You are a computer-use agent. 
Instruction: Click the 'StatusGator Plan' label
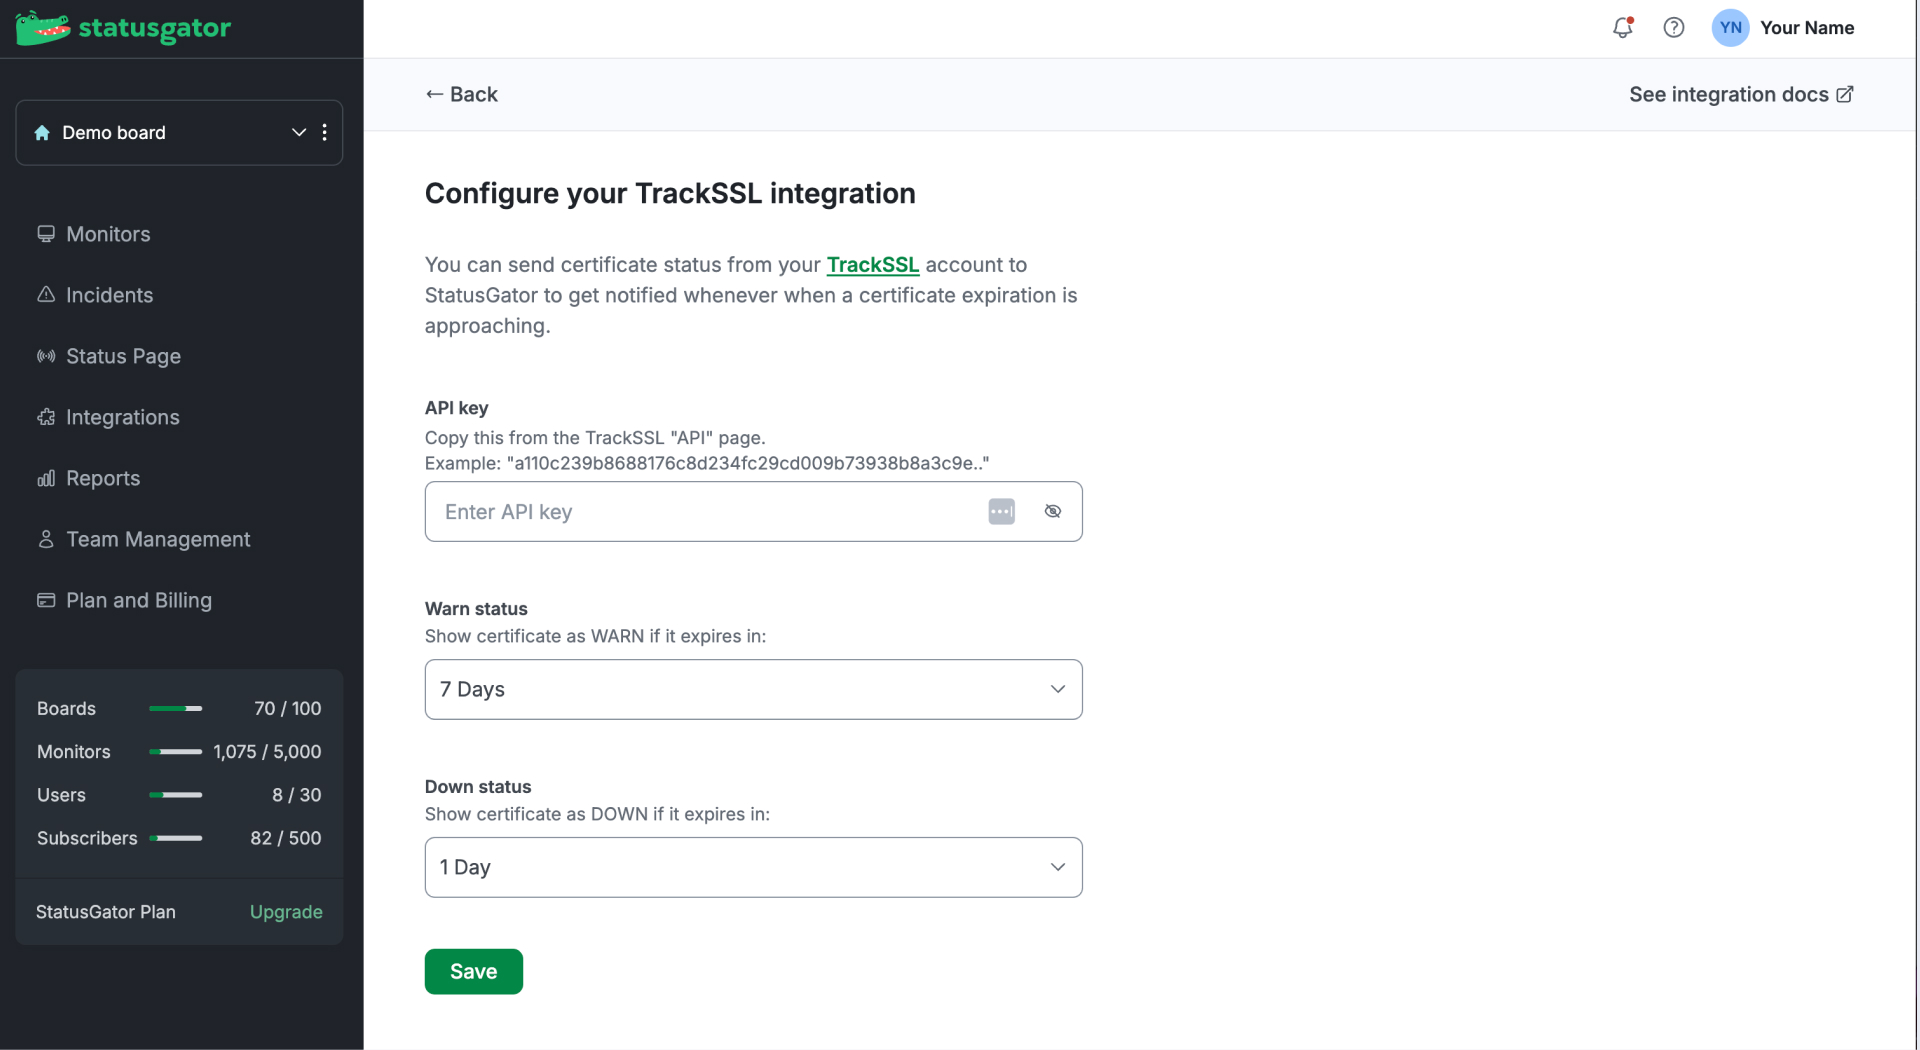(x=106, y=912)
